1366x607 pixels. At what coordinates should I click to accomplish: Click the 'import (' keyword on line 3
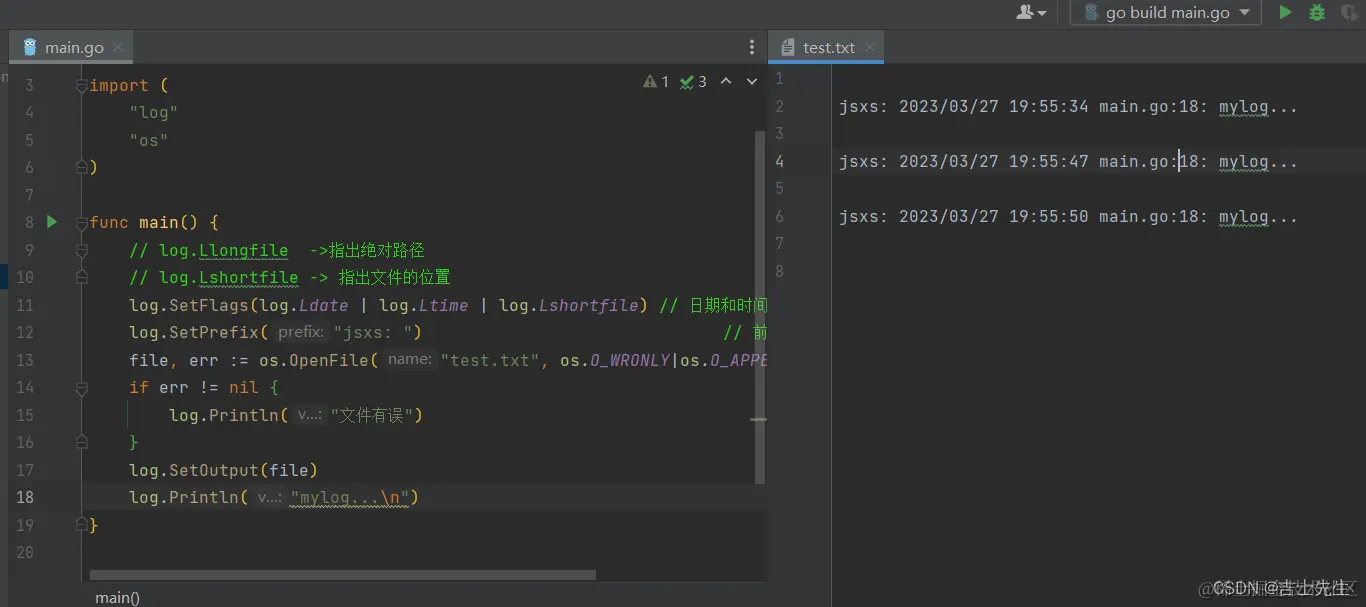[x=129, y=86]
